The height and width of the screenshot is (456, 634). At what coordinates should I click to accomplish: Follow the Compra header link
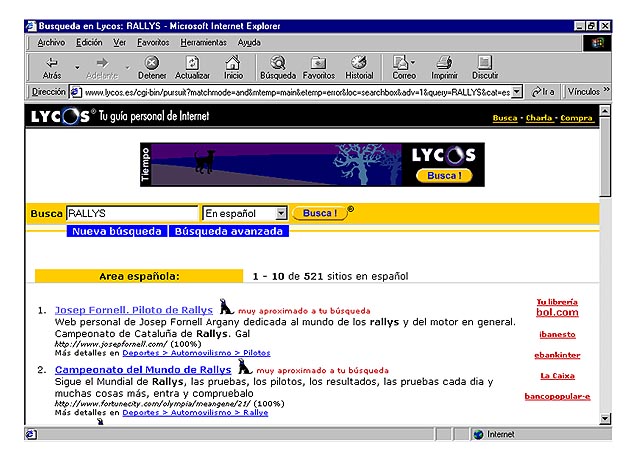point(577,118)
